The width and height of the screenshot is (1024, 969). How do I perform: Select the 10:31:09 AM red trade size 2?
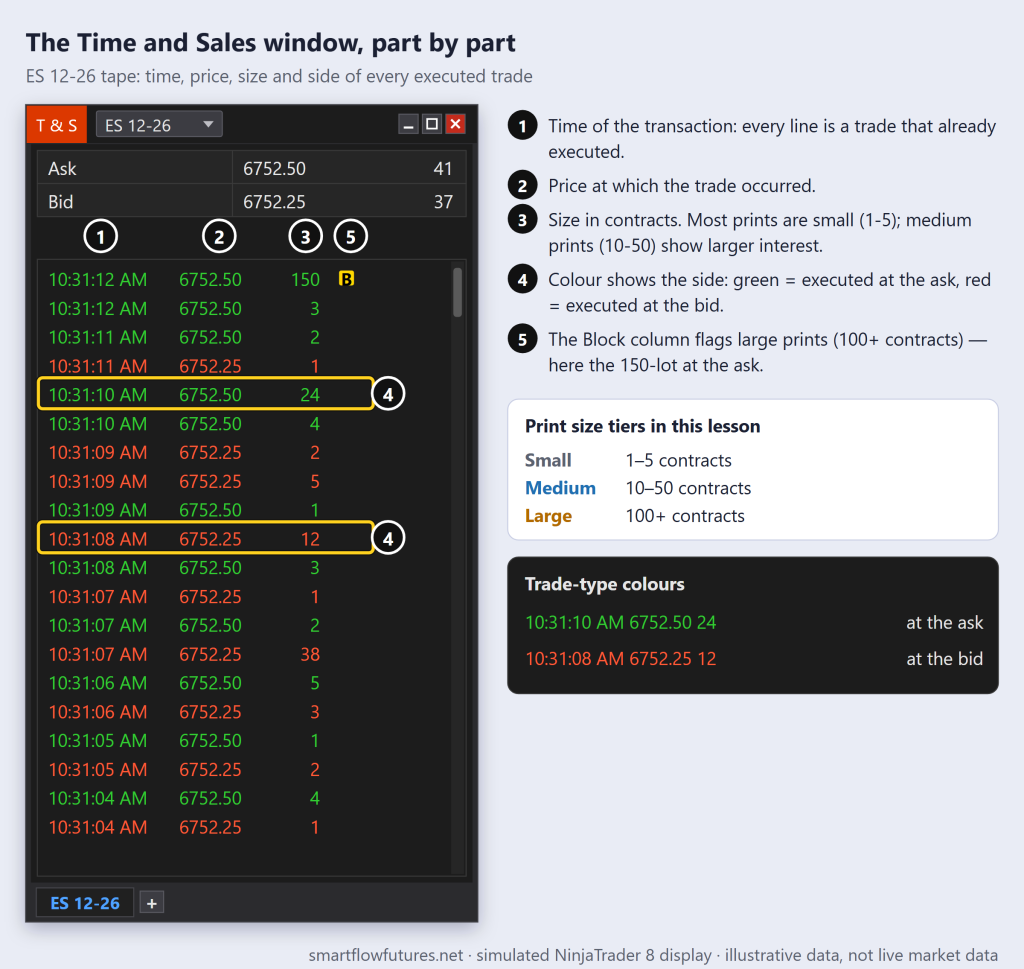tap(244, 453)
